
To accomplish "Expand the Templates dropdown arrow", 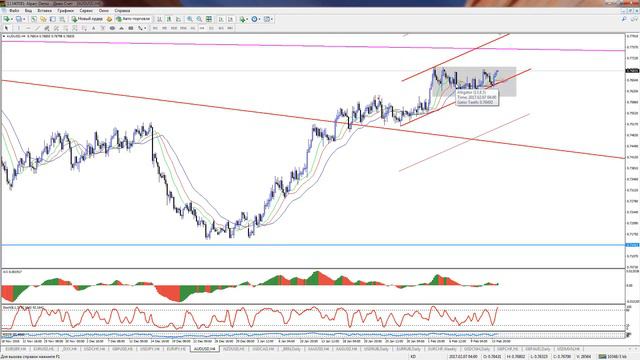I will click(272, 19).
